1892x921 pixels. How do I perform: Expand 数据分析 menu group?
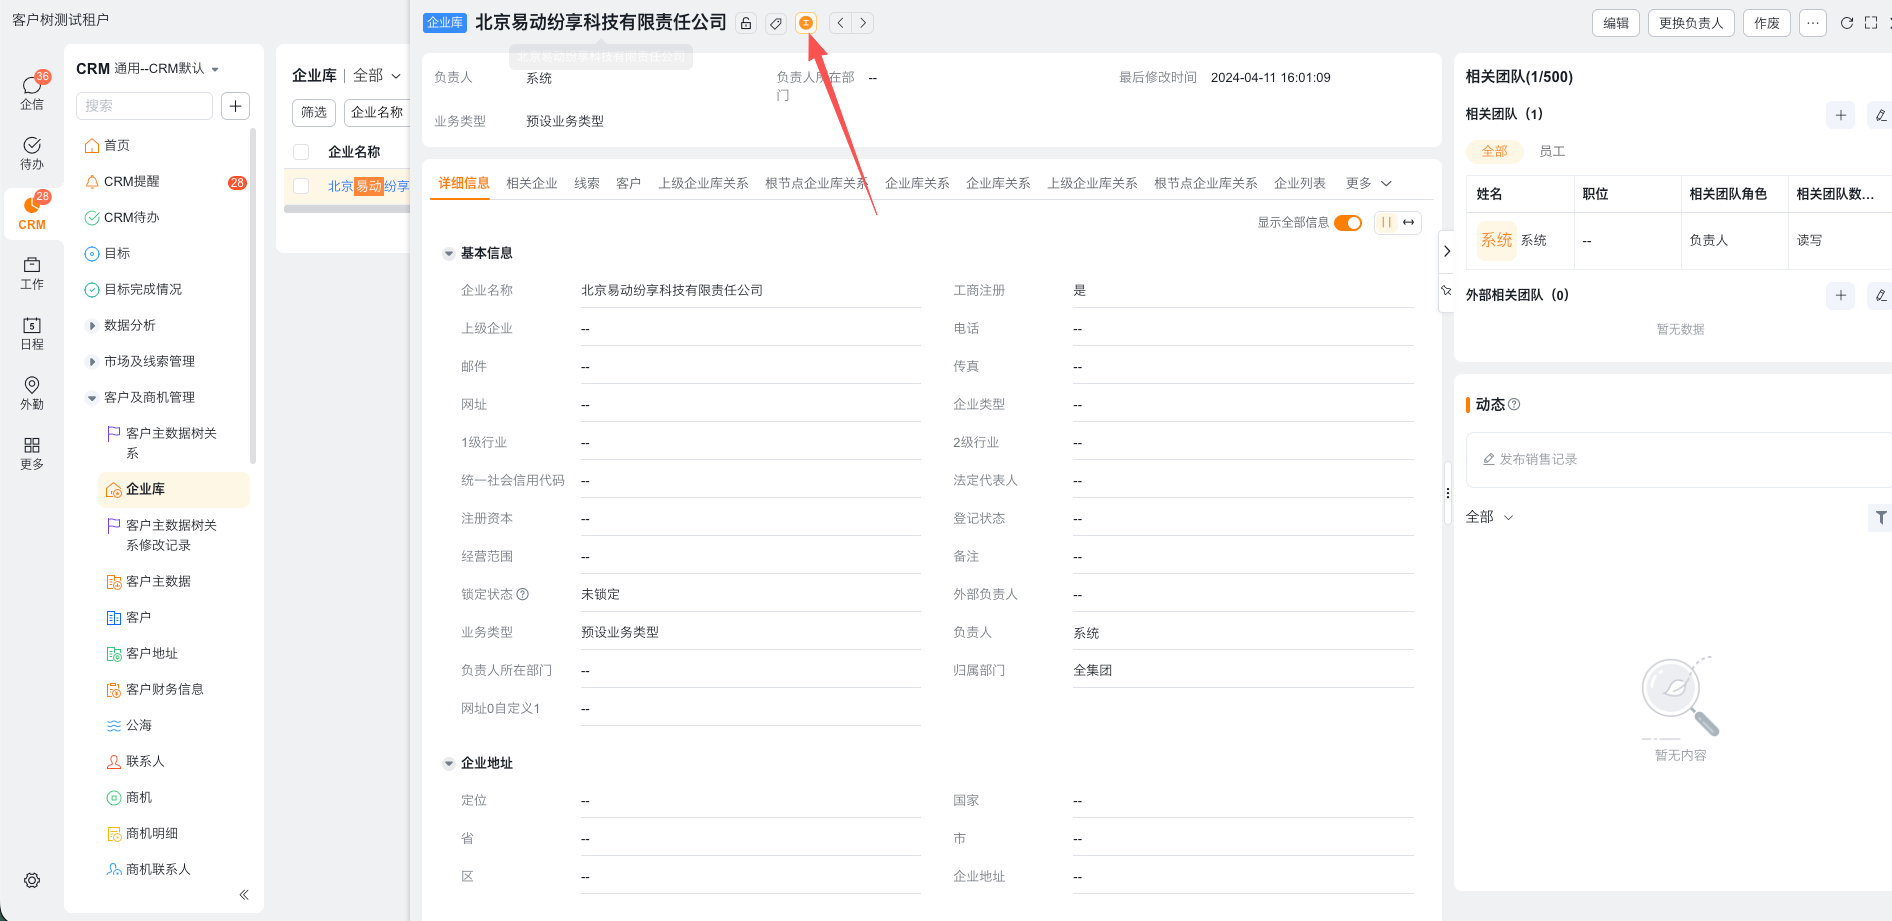[x=92, y=325]
